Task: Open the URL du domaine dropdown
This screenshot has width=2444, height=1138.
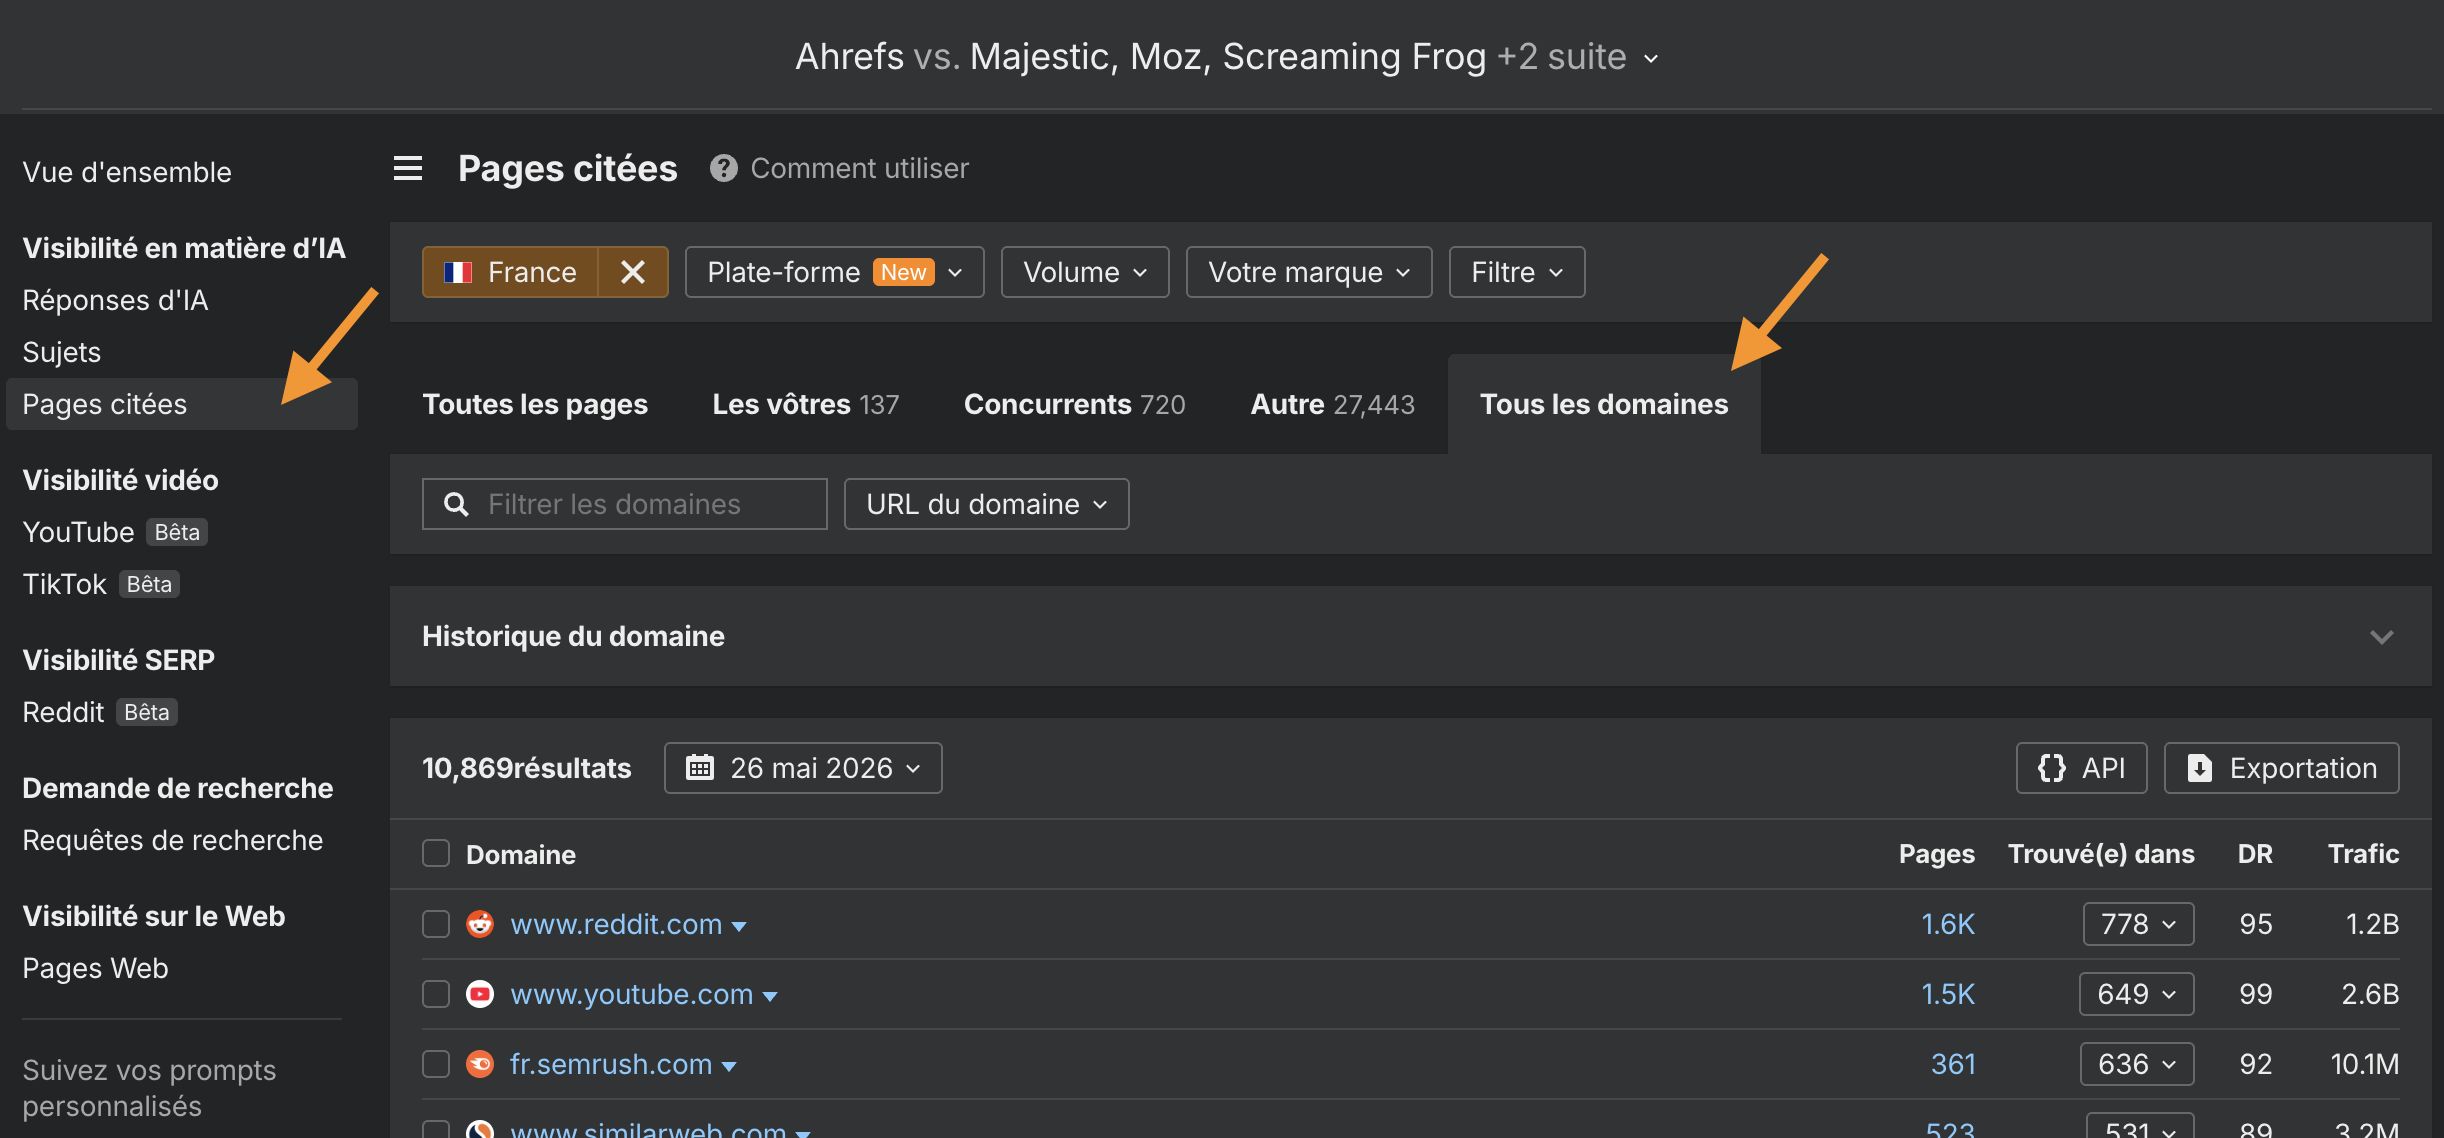Action: pos(986,504)
